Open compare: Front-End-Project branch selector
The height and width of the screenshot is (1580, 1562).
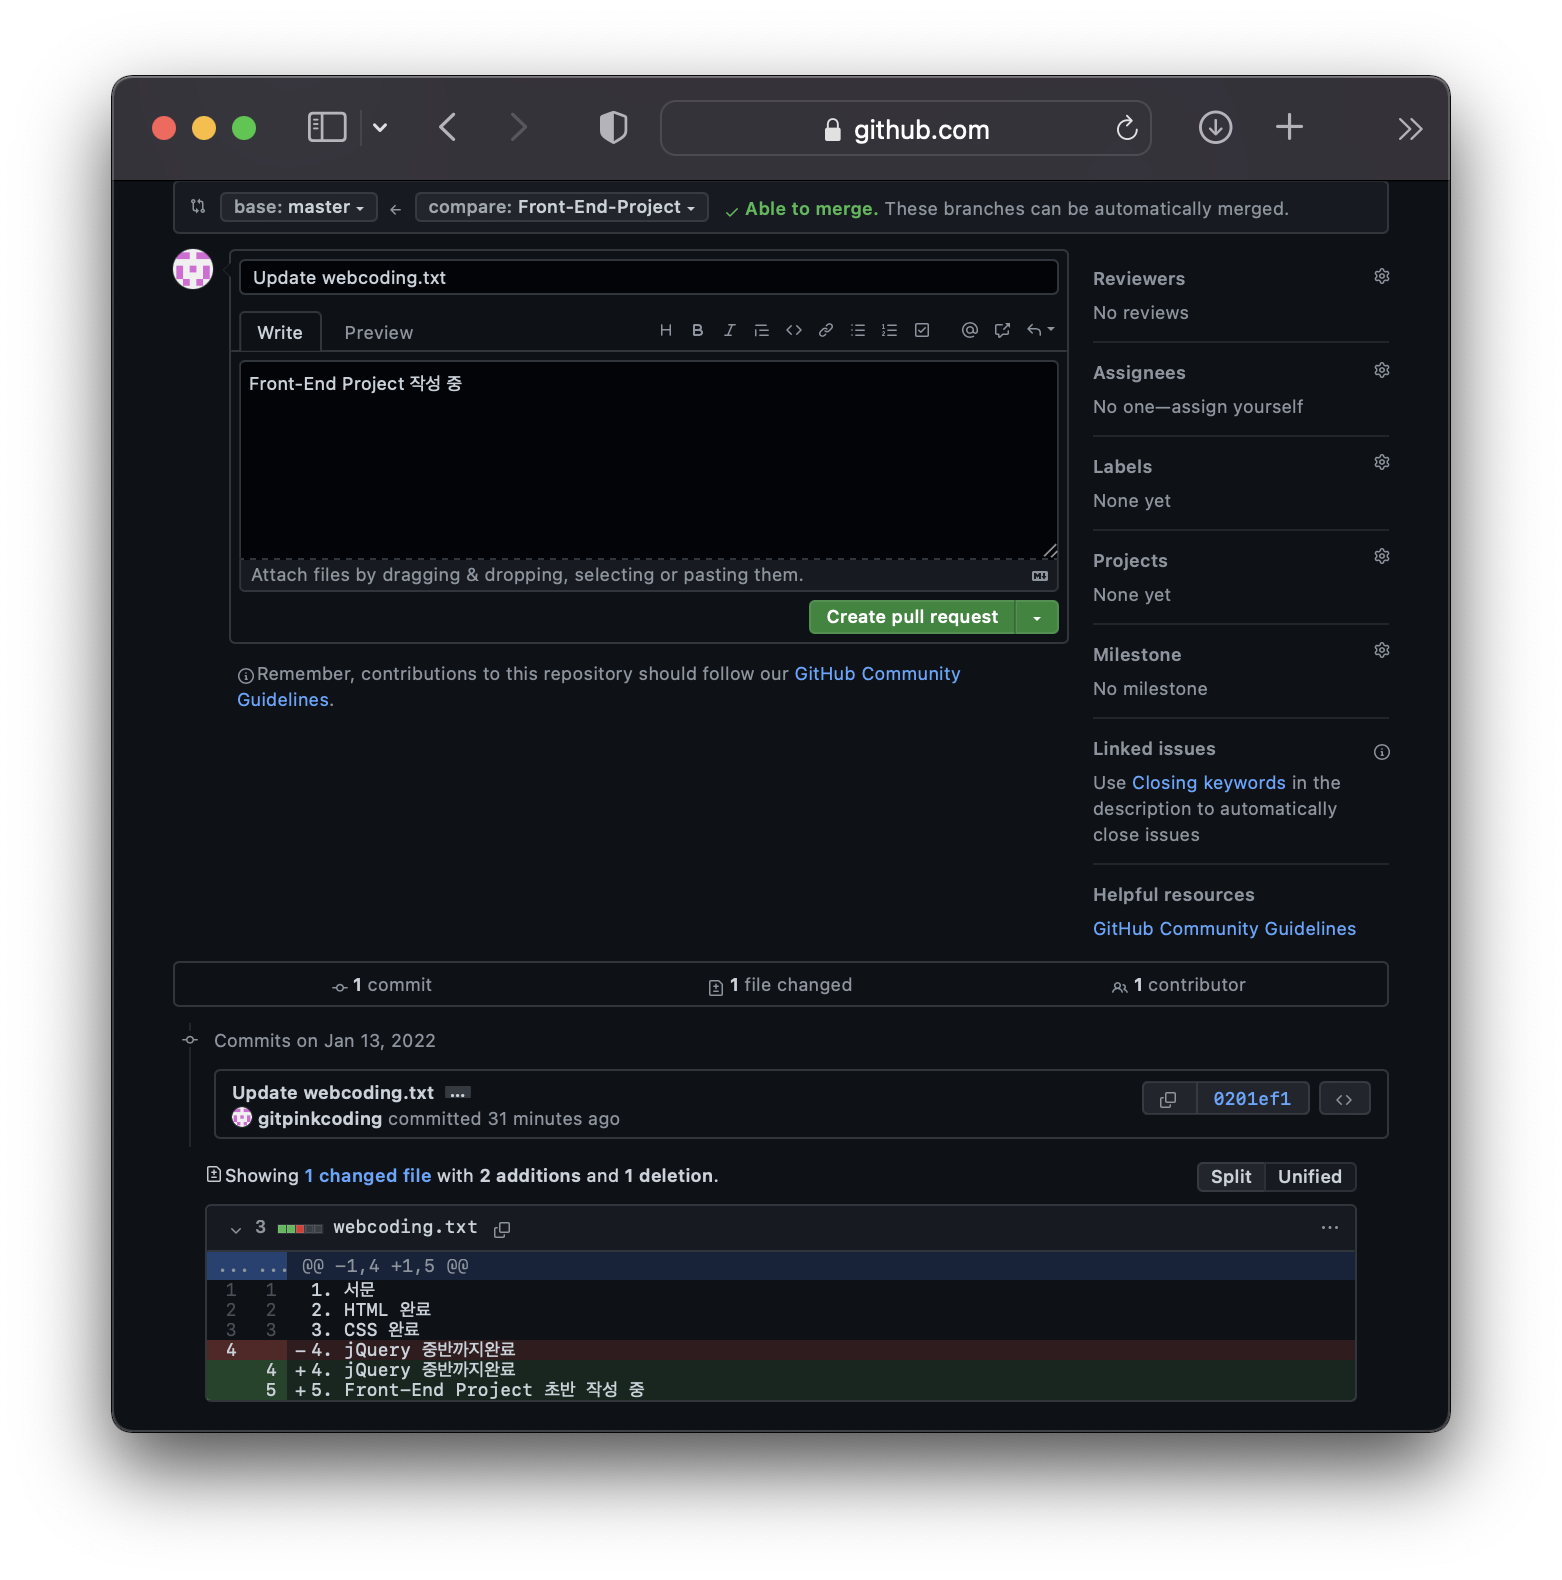click(x=562, y=207)
